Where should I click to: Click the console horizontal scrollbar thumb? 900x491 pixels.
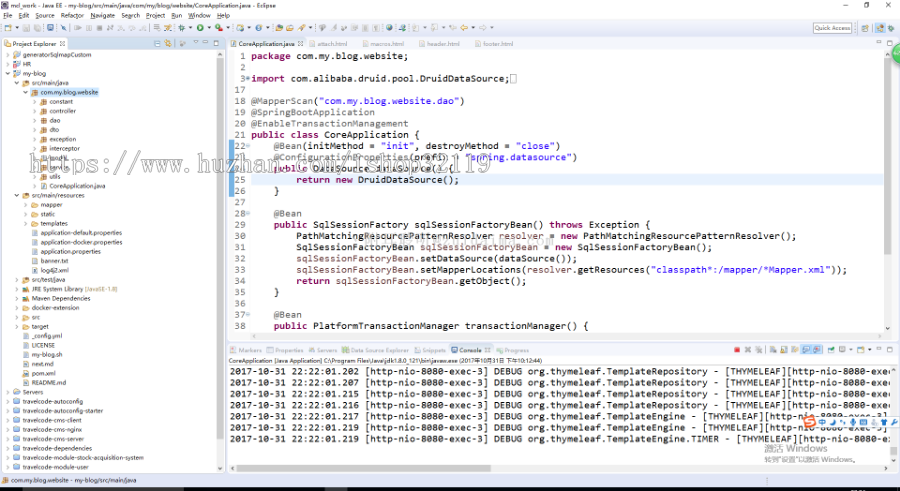(x=363, y=468)
